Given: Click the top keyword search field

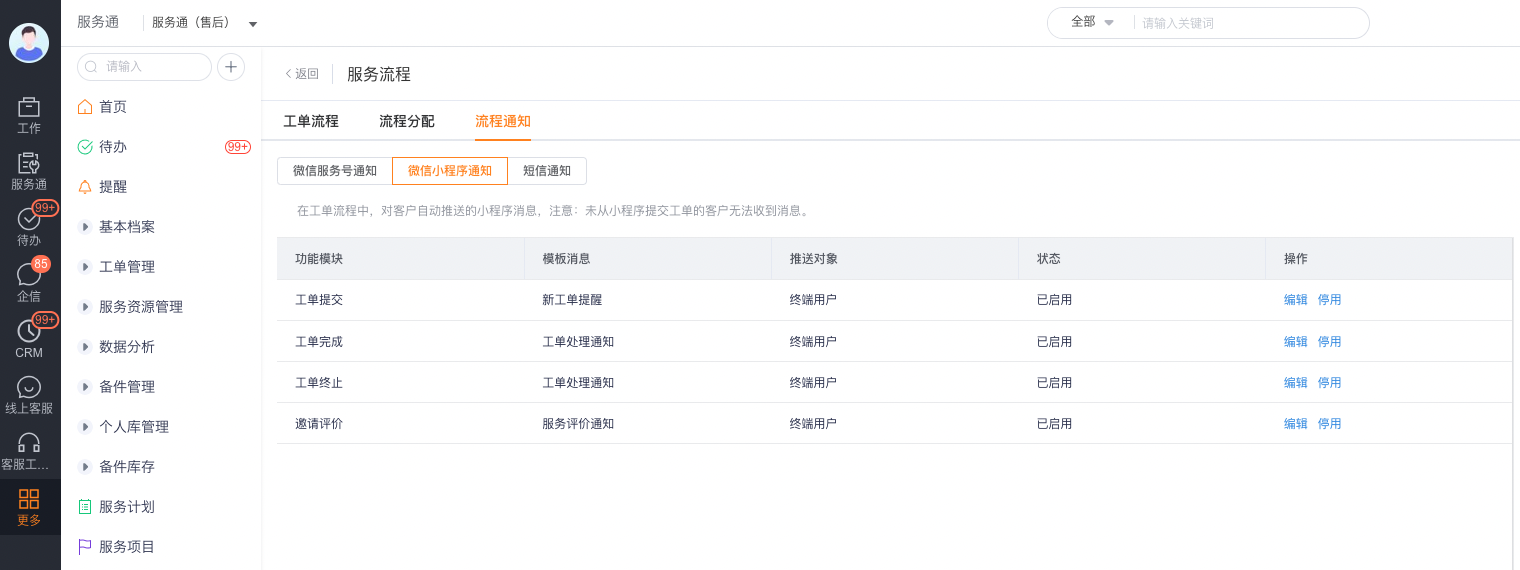Looking at the screenshot, I should tap(1250, 23).
